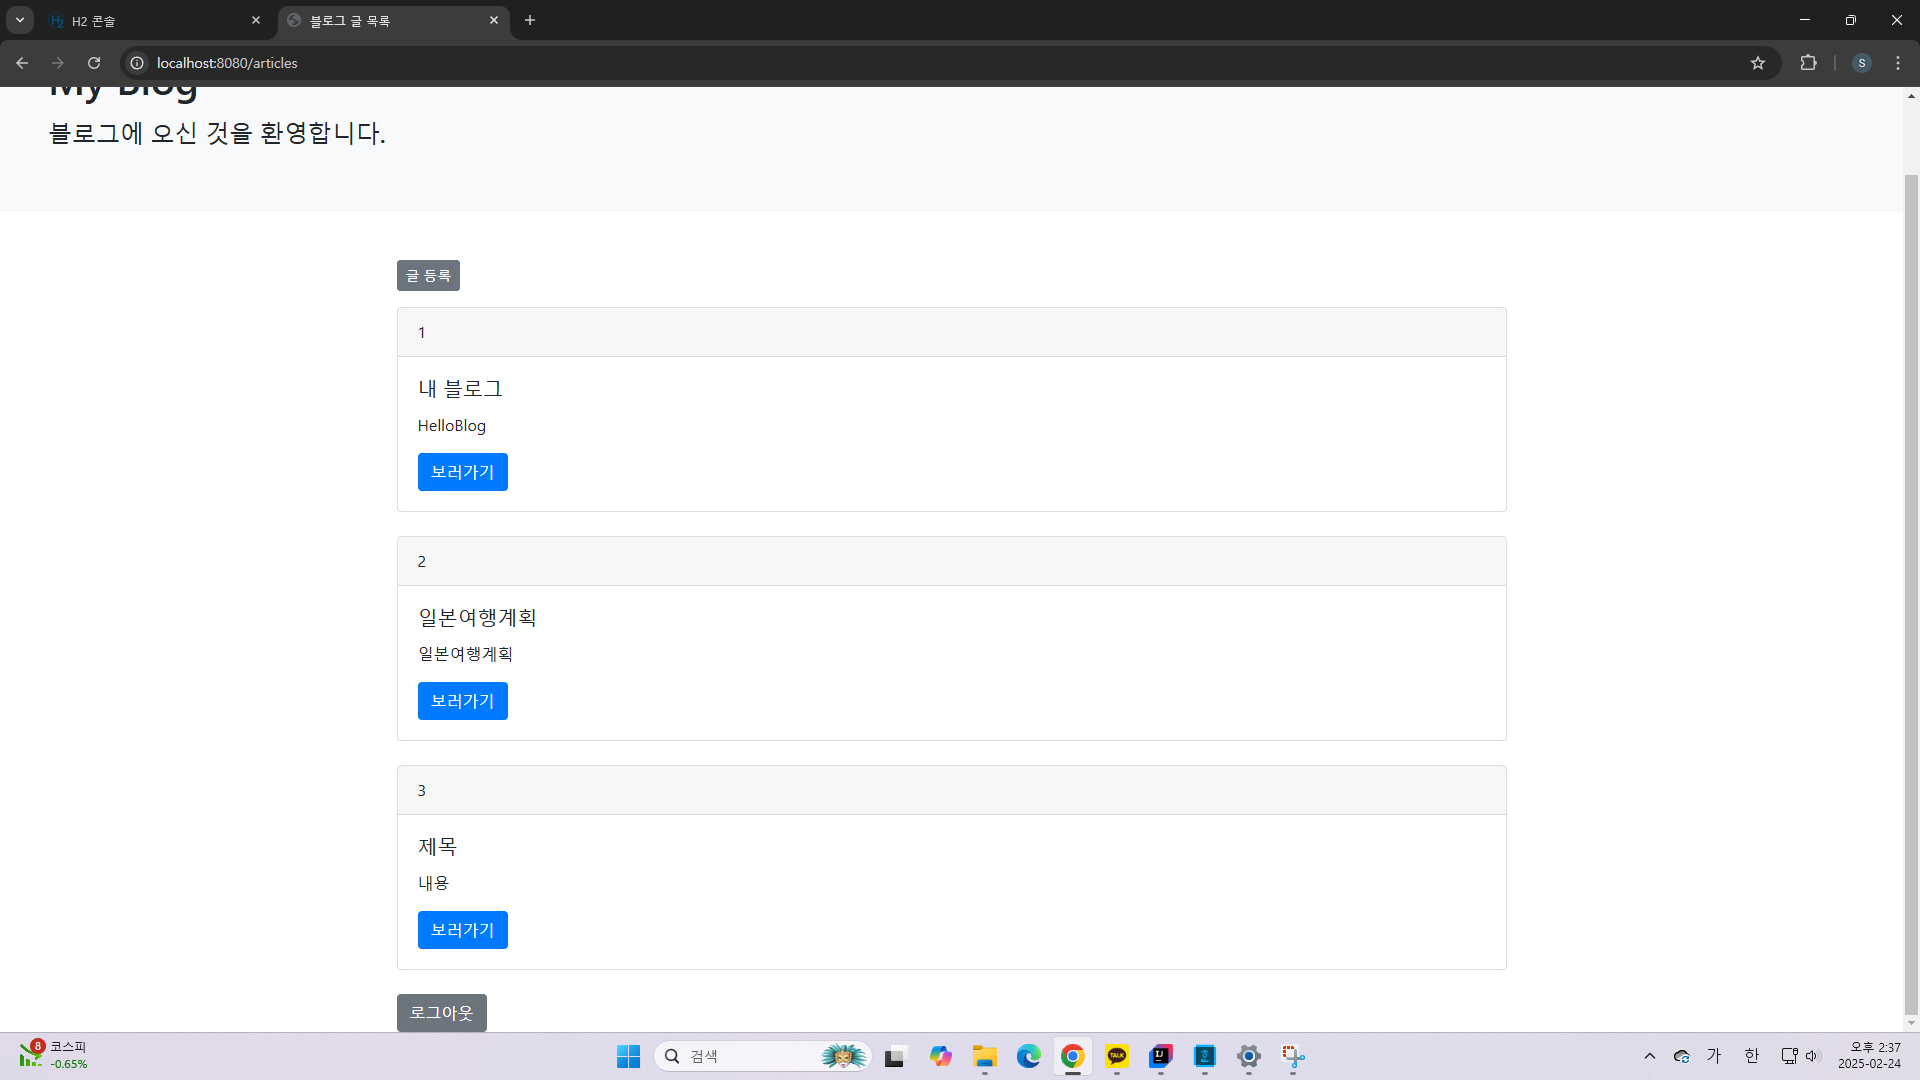Open article 1 with 보러가기
The image size is (1920, 1080).
coord(462,472)
